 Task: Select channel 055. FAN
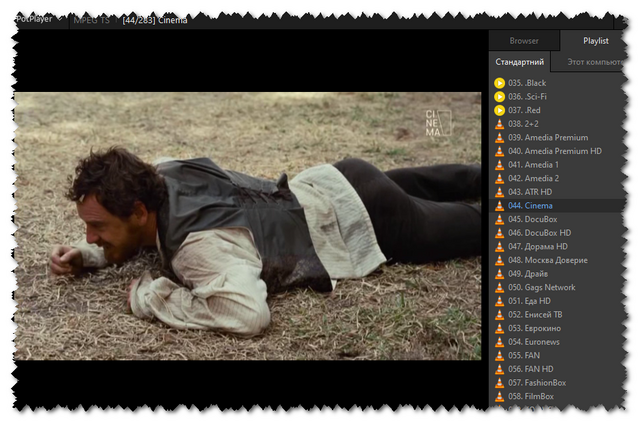pos(524,356)
